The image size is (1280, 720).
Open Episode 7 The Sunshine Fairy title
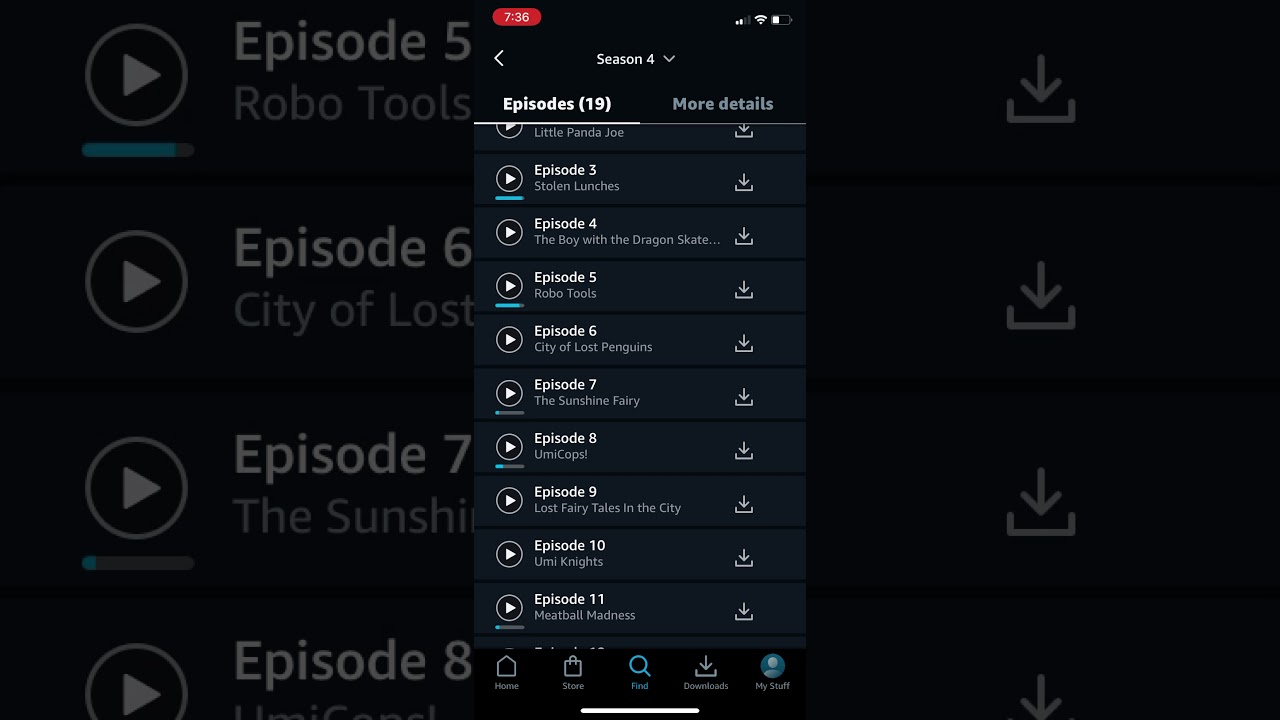click(x=587, y=393)
